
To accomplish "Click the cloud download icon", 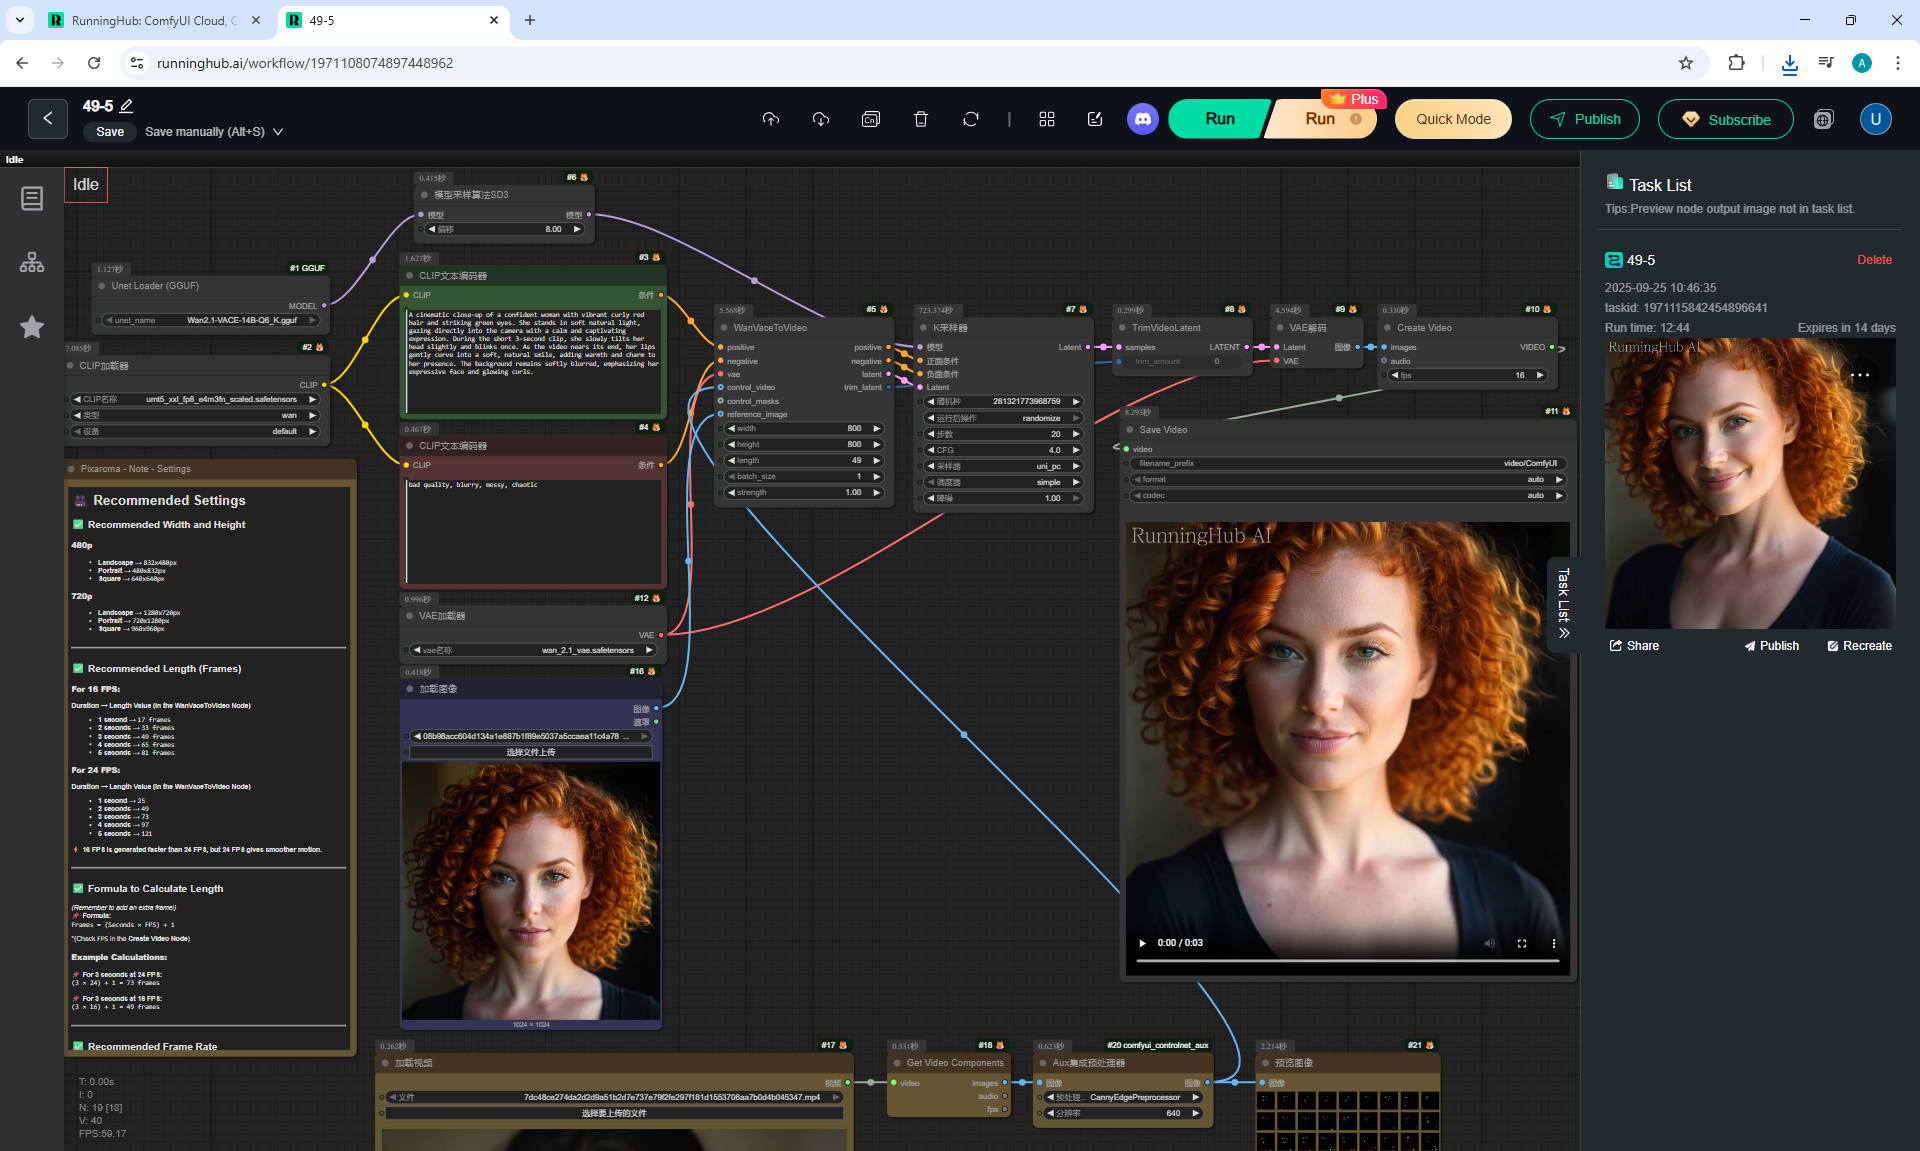I will [x=820, y=119].
